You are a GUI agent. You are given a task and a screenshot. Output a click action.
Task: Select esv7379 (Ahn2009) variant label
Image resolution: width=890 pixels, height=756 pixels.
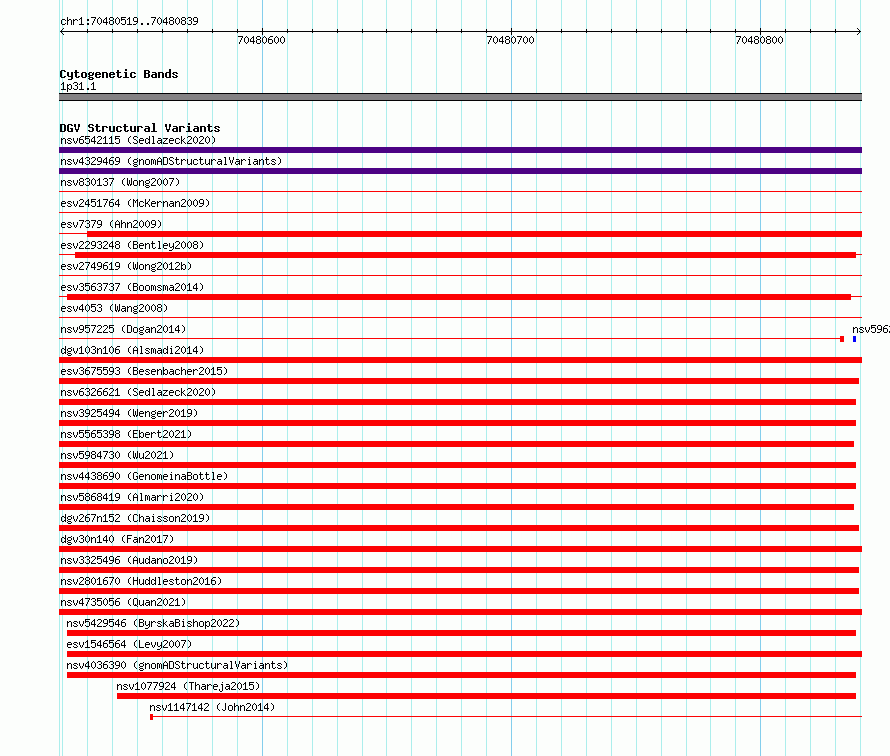pos(111,224)
